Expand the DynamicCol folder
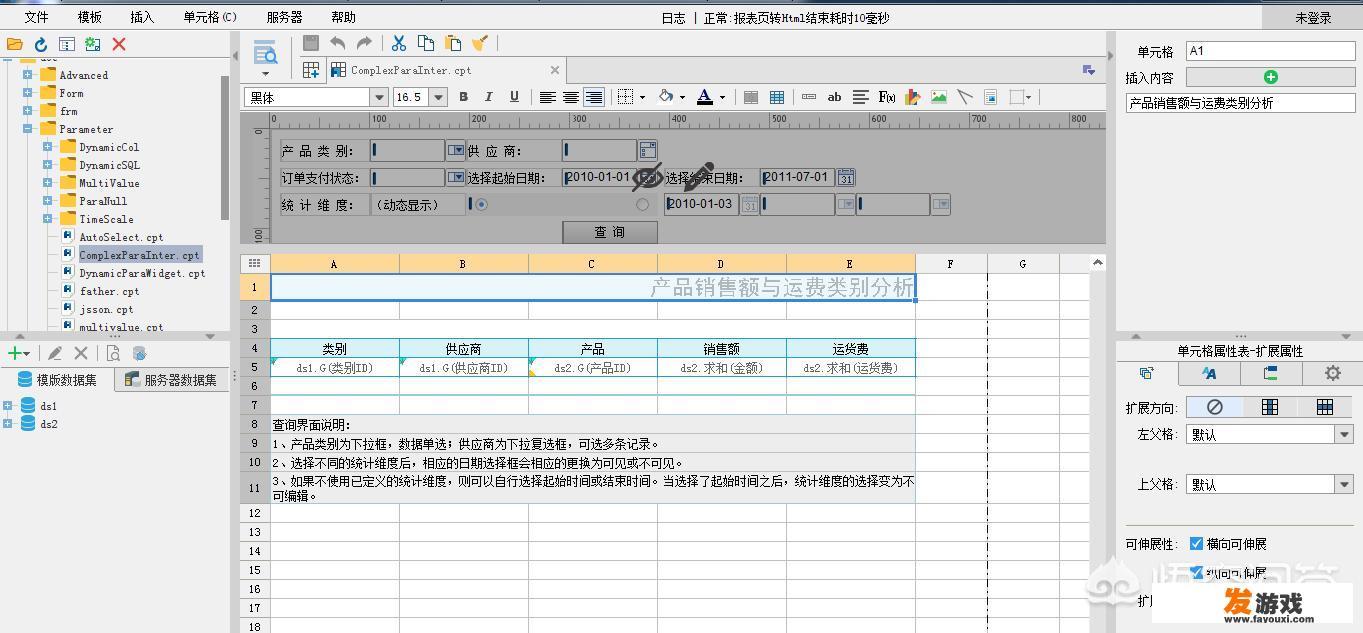 pos(47,147)
